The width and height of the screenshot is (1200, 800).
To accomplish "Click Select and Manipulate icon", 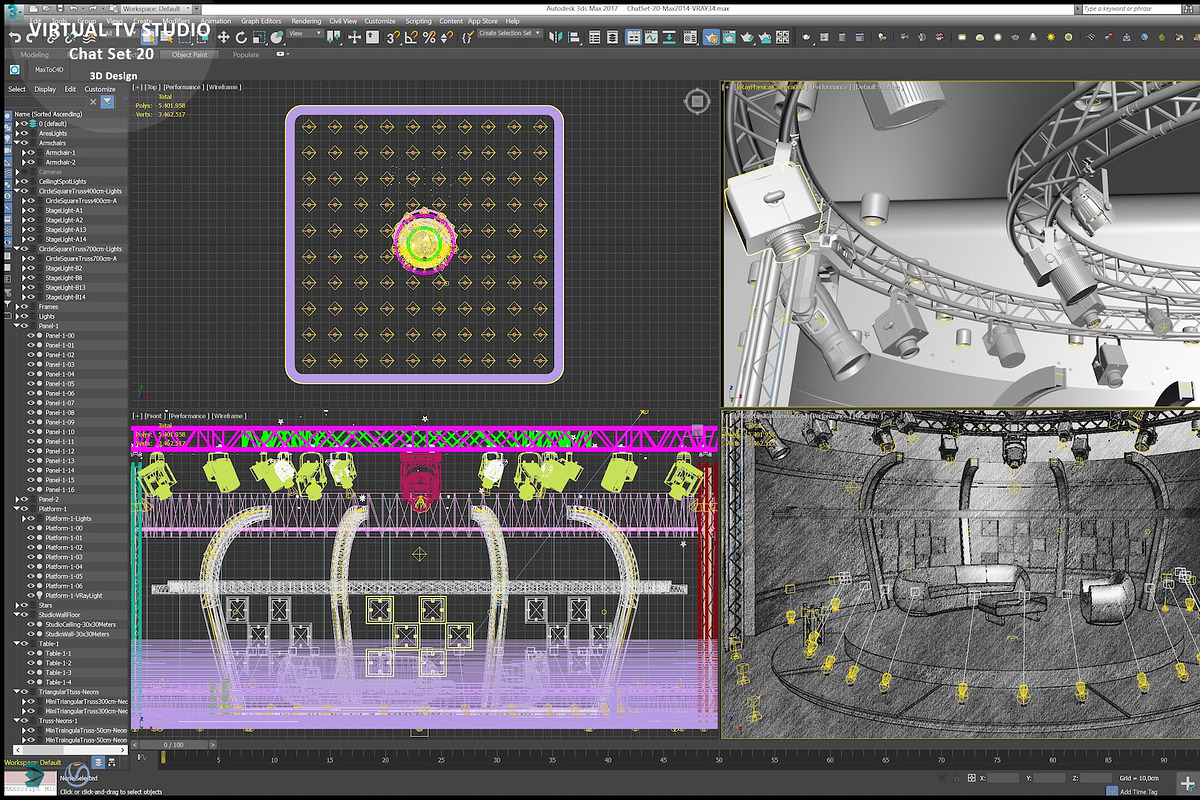I will point(354,37).
